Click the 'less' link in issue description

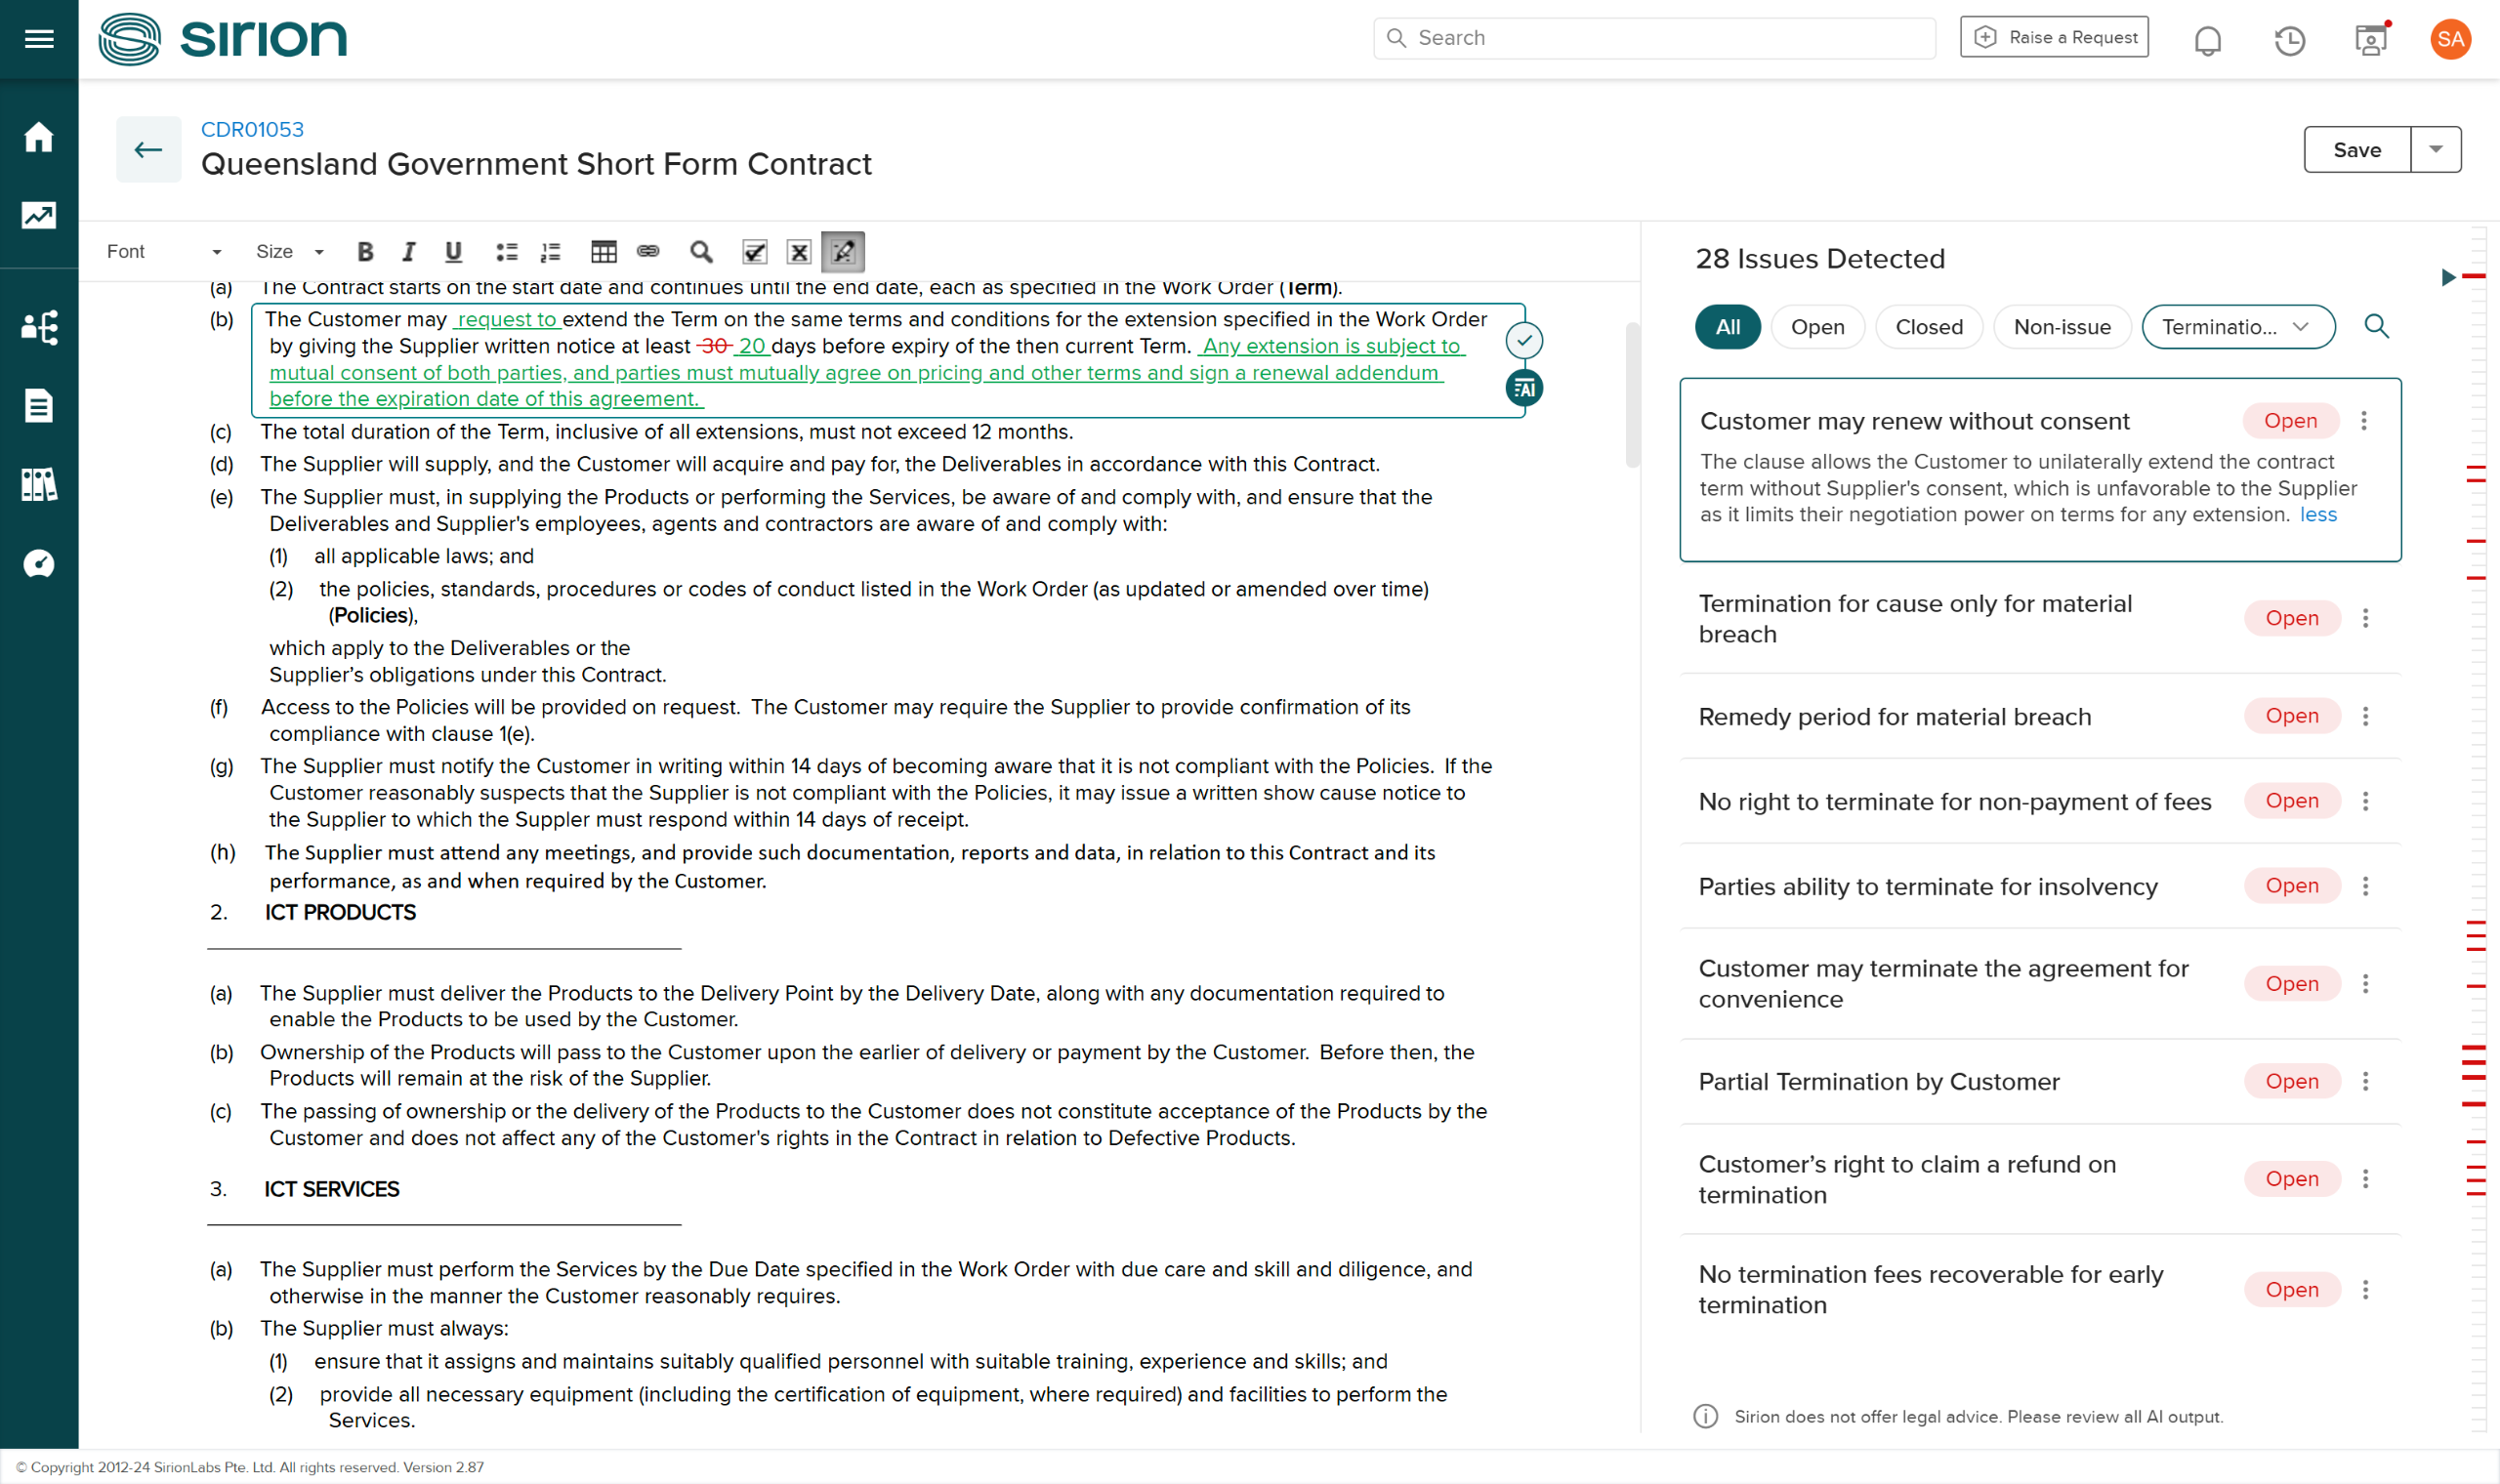2318,515
